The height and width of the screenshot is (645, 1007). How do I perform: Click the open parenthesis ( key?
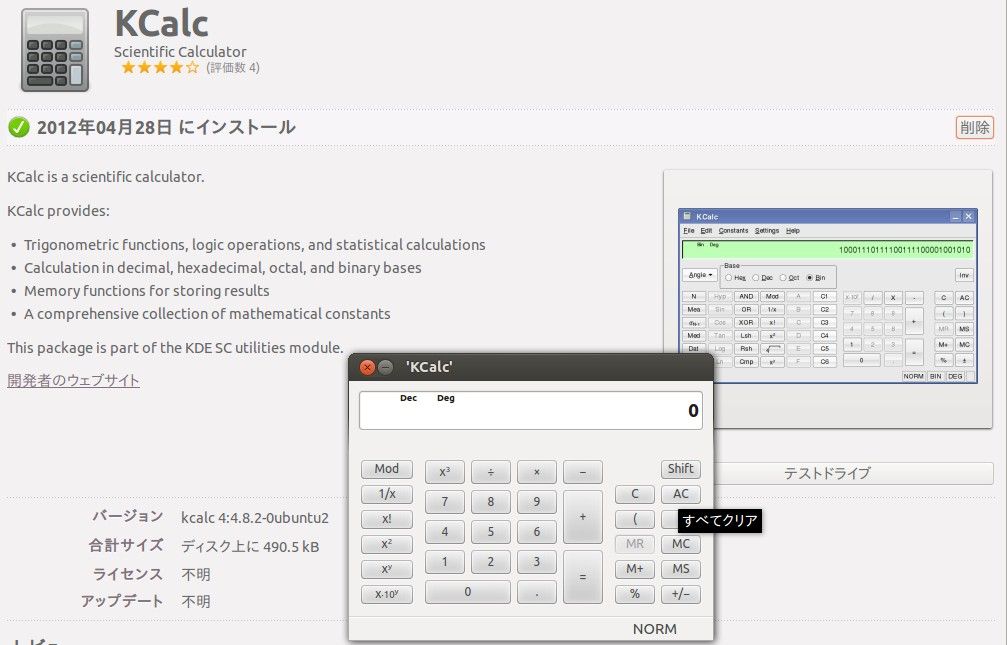(x=635, y=519)
